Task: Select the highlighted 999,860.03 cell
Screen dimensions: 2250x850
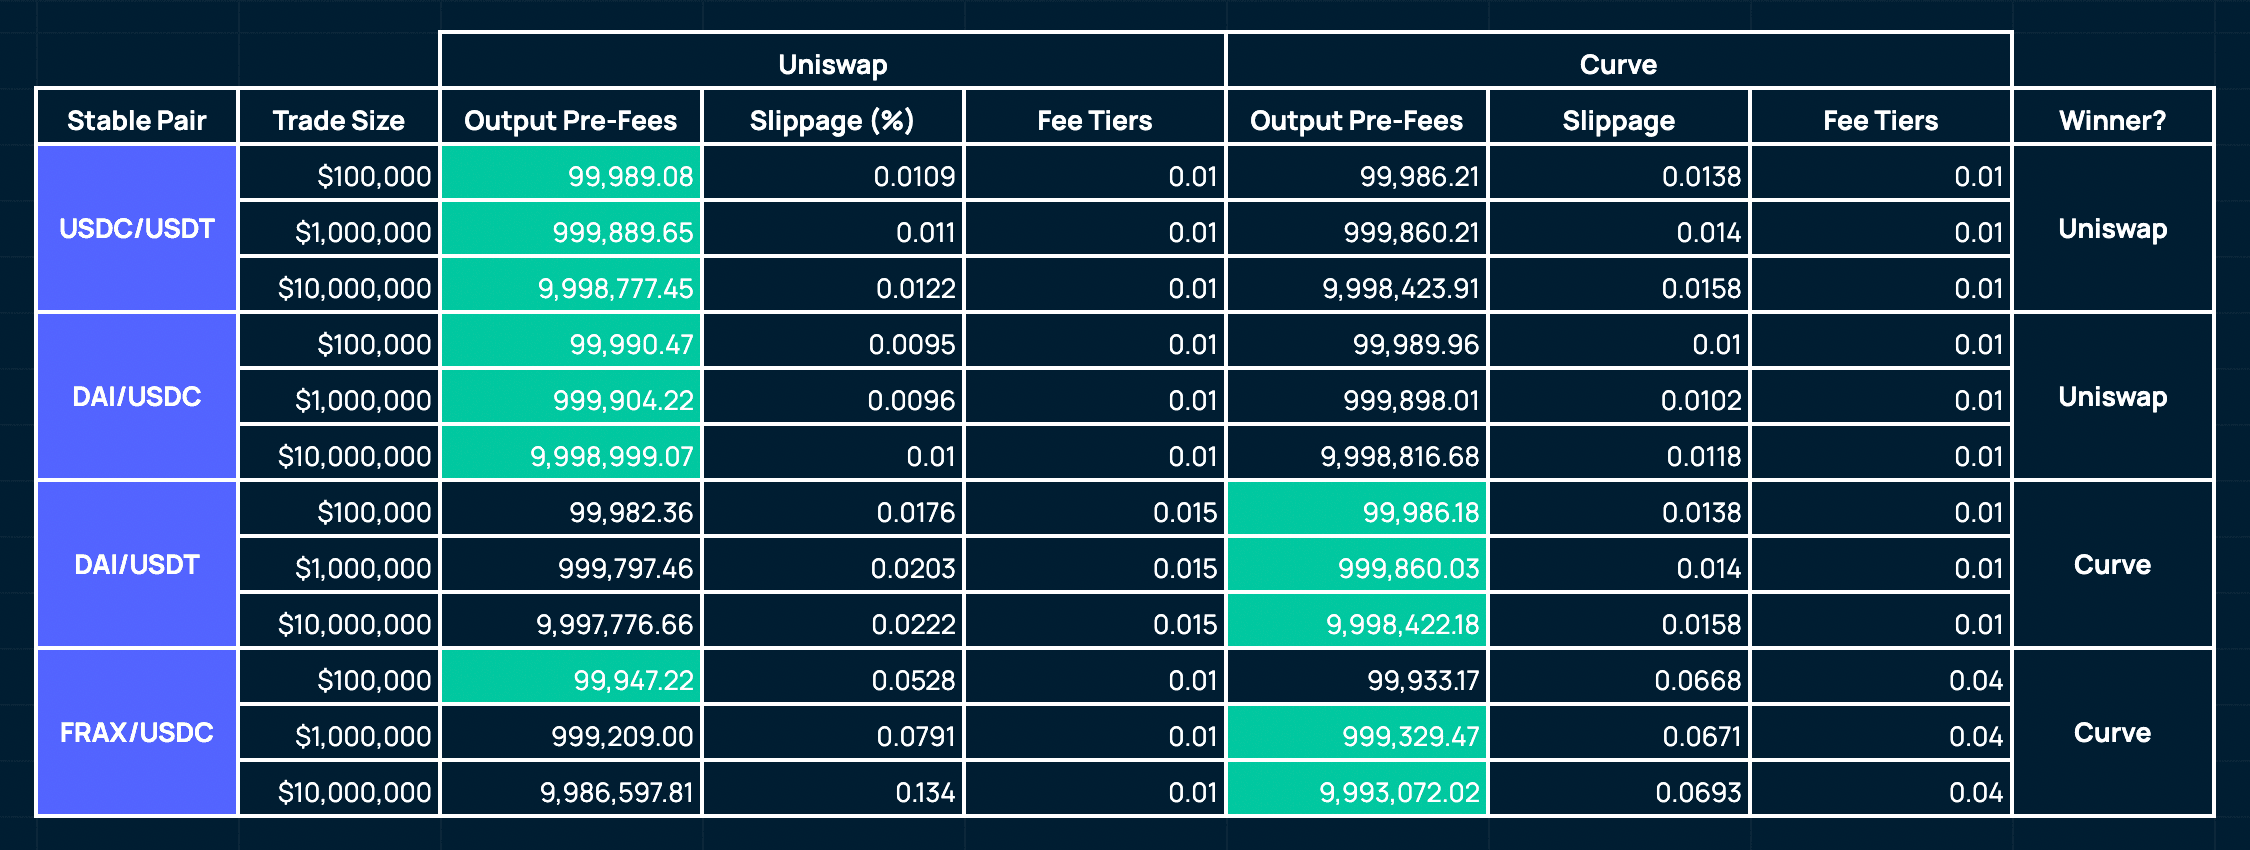Action: point(1357,566)
